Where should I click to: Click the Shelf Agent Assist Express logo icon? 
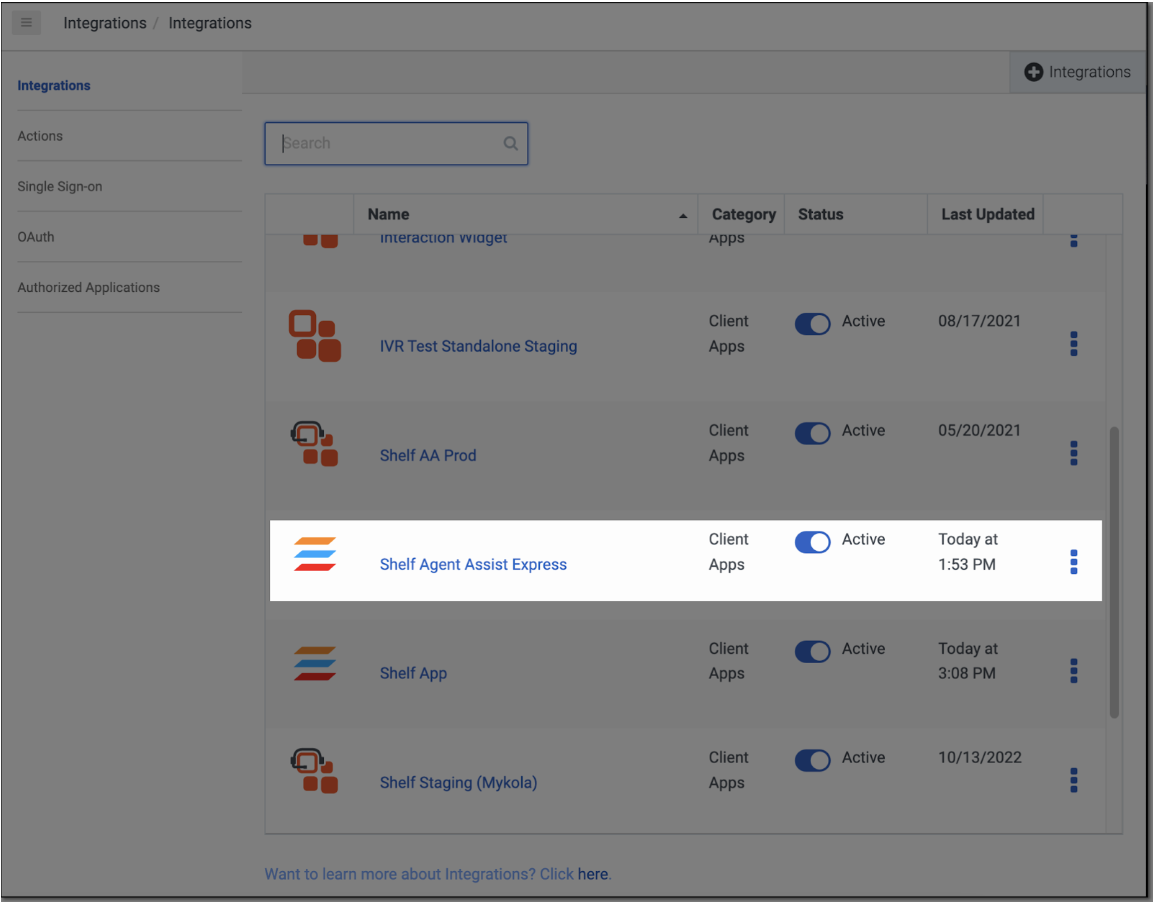pyautogui.click(x=315, y=554)
